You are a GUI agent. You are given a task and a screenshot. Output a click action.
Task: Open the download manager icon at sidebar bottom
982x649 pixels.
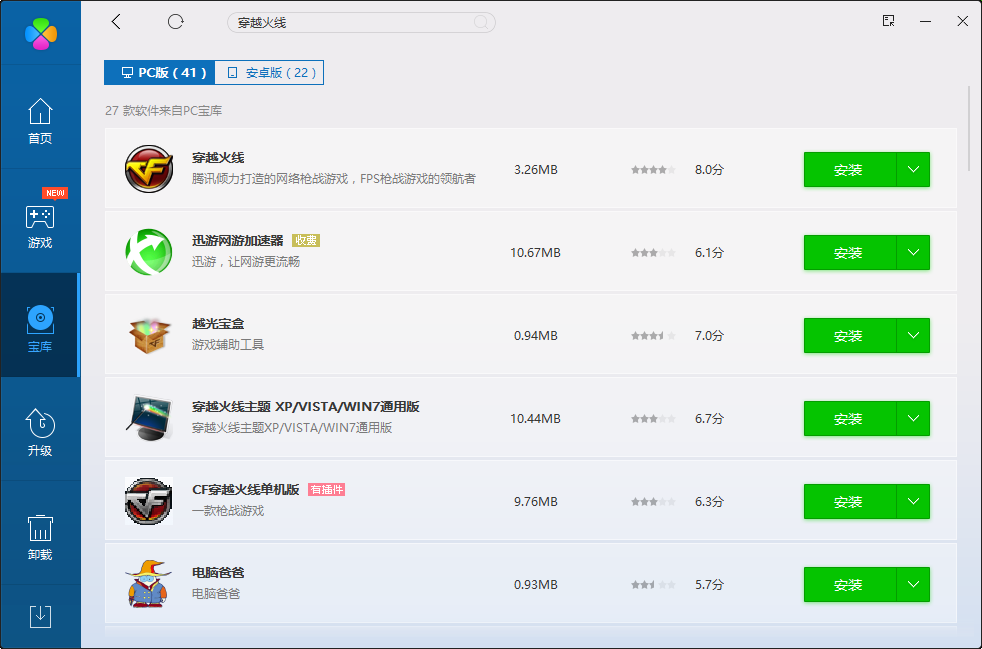tap(41, 616)
